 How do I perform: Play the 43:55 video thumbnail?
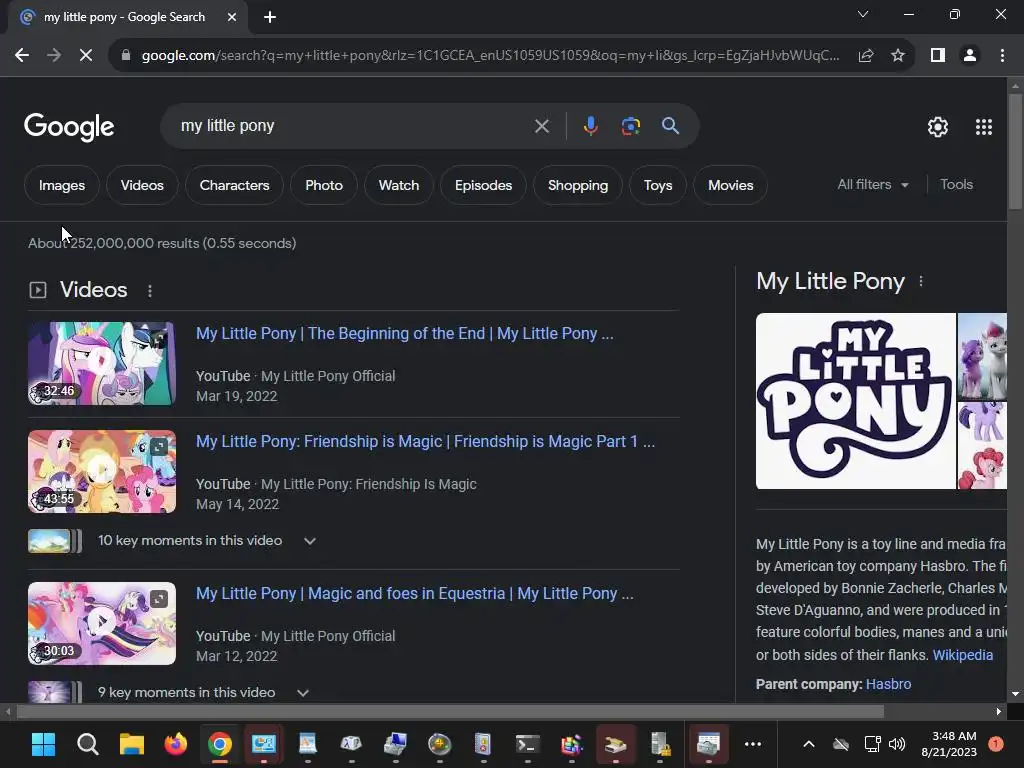tap(102, 472)
